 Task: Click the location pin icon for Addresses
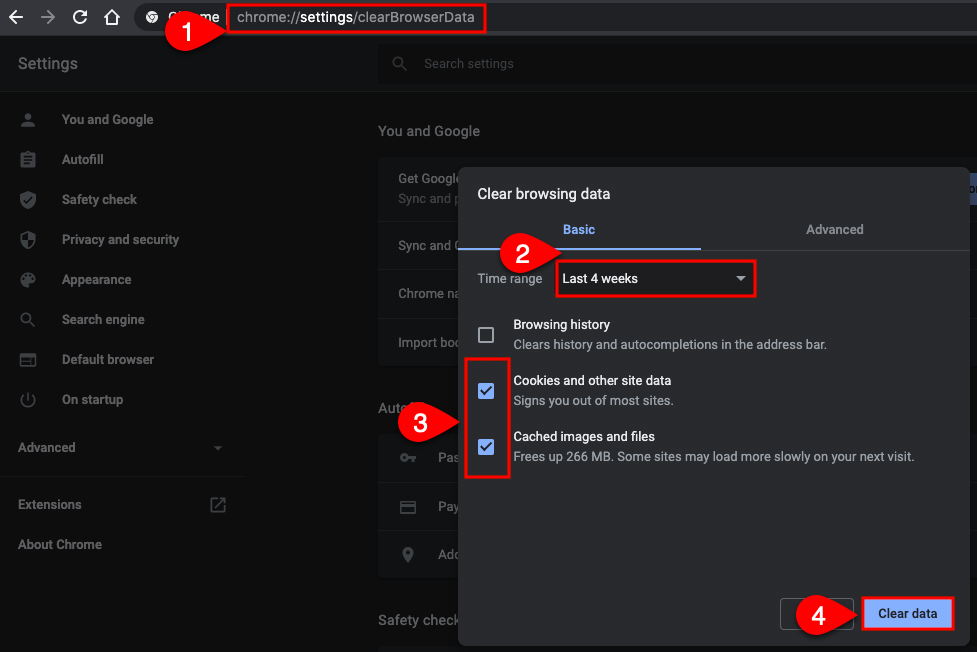coord(408,555)
